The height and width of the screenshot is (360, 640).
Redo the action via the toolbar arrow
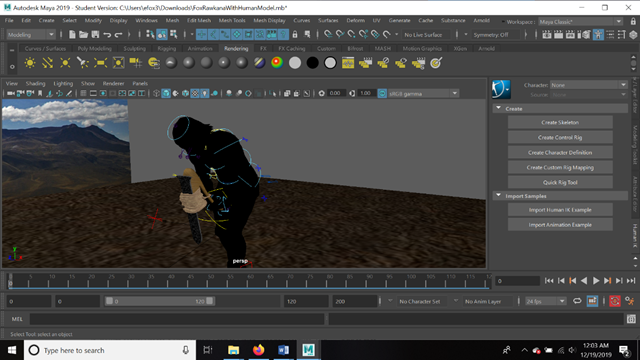[x=118, y=35]
